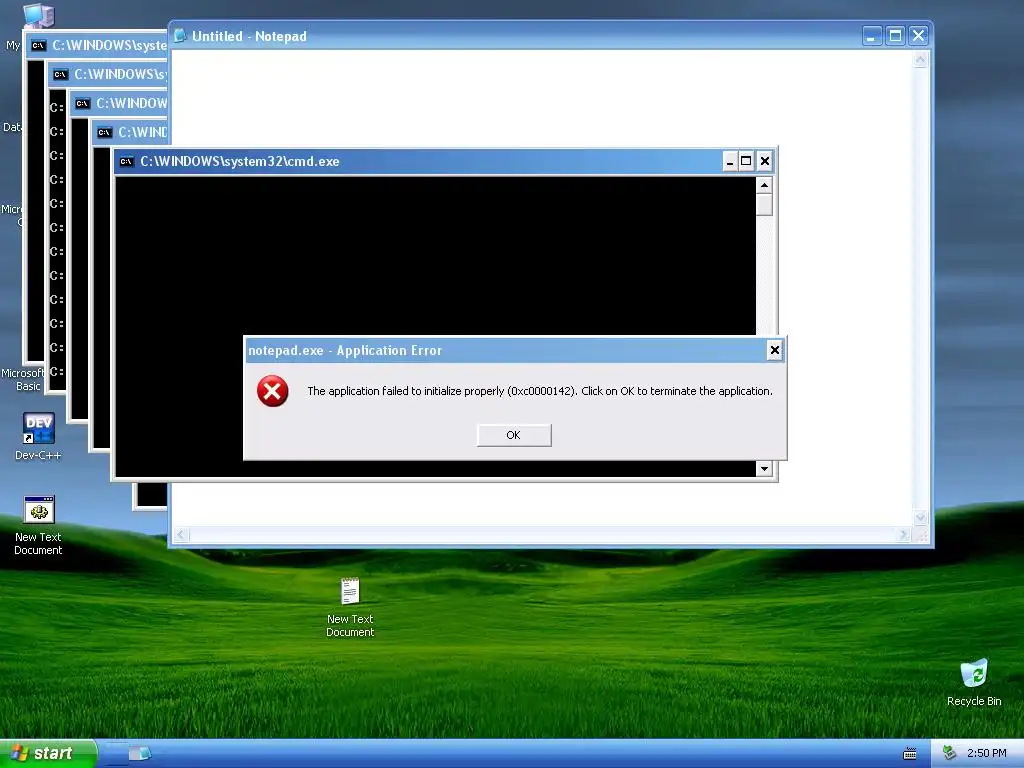This screenshot has height=768, width=1024.
Task: Close the Untitled - Notepad window
Action: tap(918, 35)
